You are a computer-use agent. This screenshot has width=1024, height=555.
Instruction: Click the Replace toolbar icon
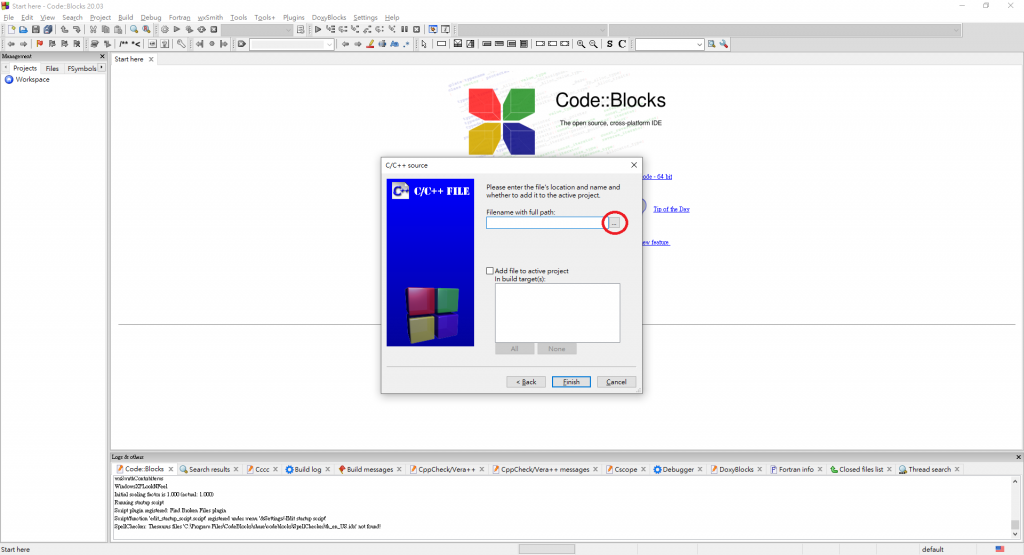click(146, 29)
